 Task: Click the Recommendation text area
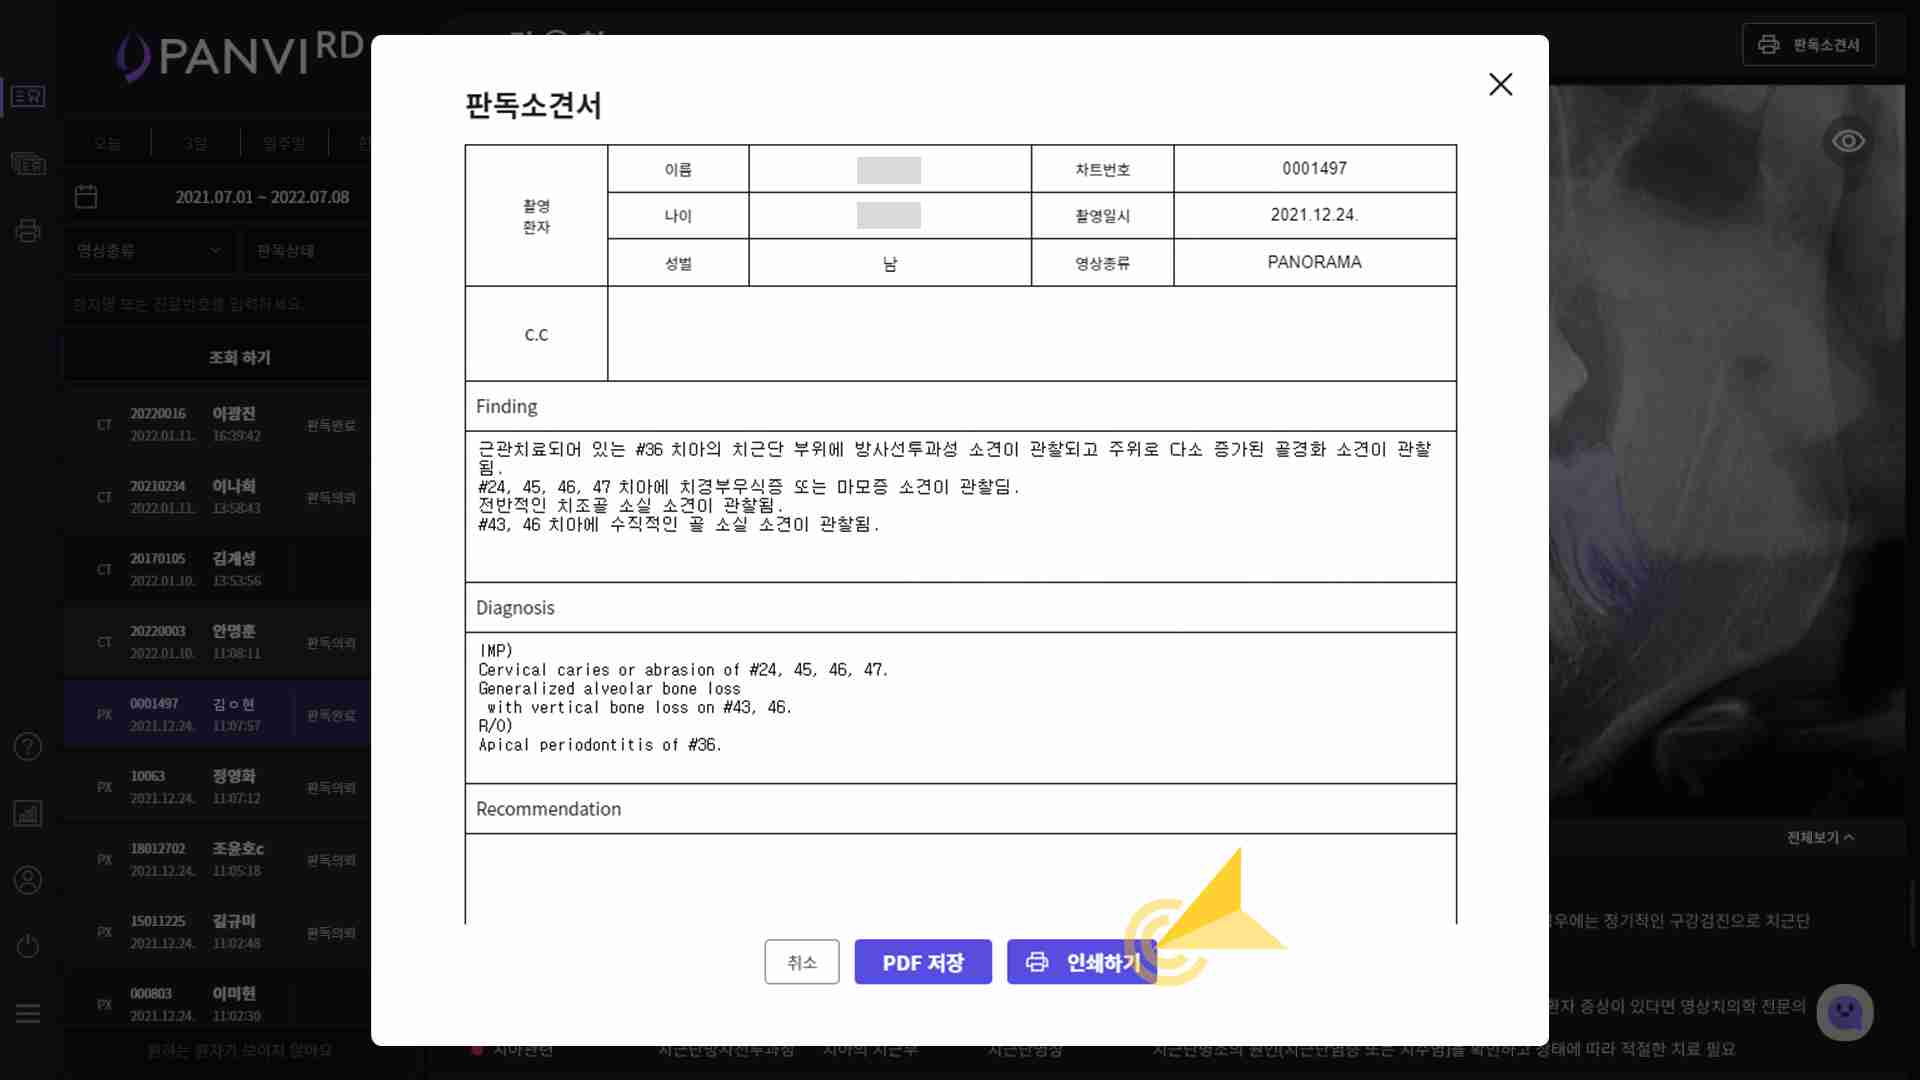pyautogui.click(x=960, y=879)
